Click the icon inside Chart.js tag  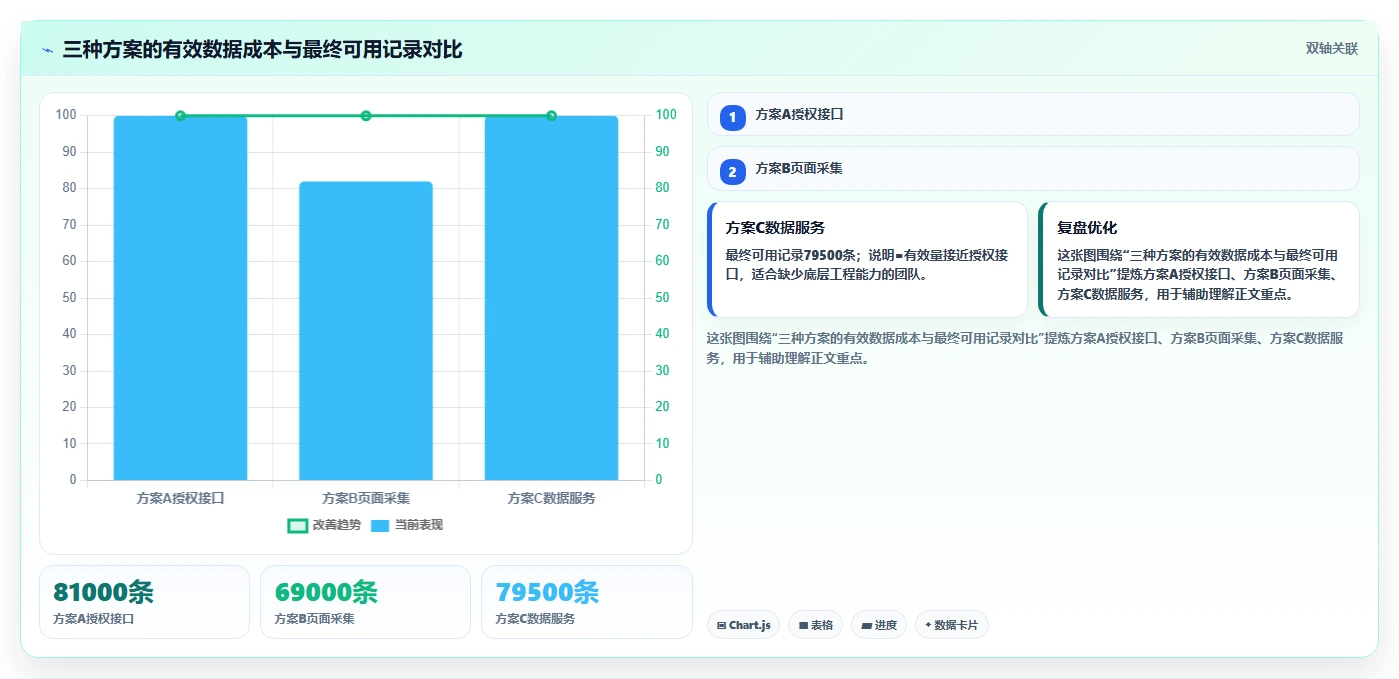(722, 625)
